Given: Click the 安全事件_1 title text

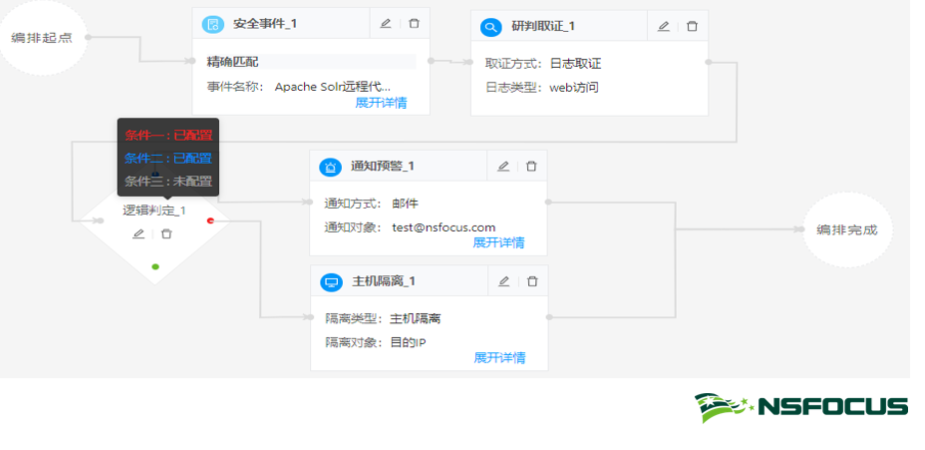Looking at the screenshot, I should pos(265,24).
